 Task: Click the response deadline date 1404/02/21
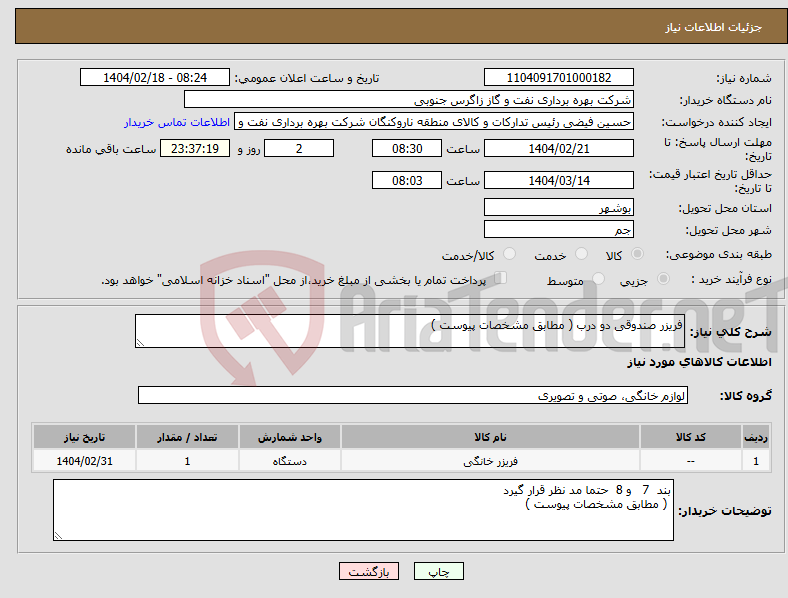[558, 148]
